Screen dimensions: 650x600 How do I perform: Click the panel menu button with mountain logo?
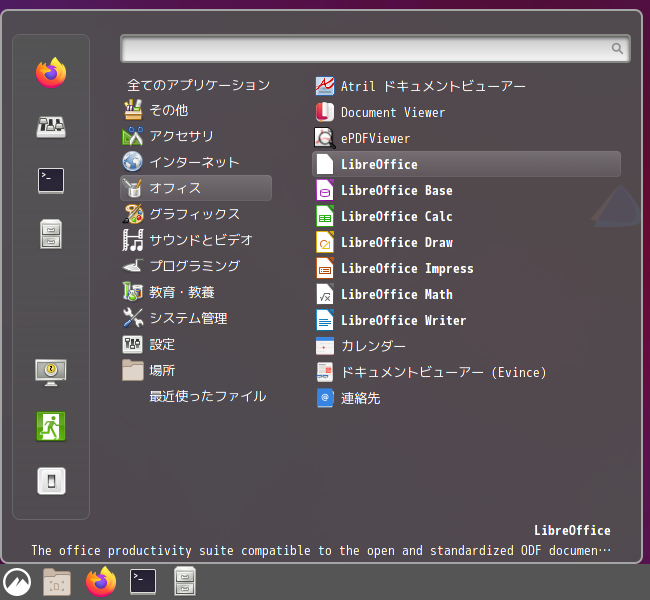17,582
